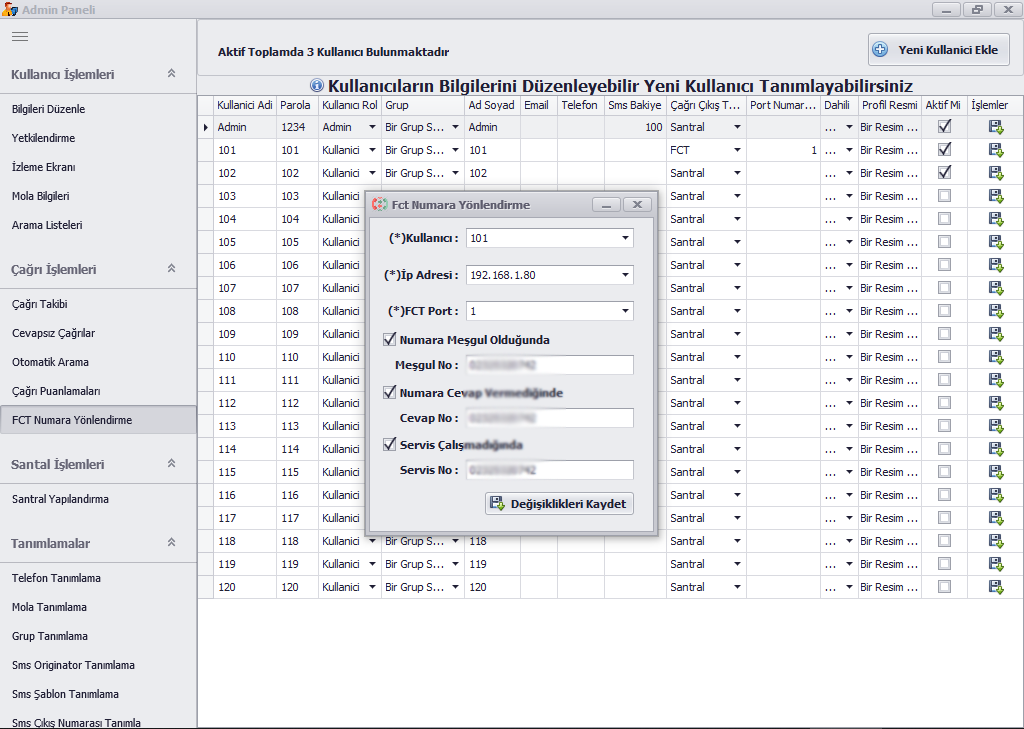Click save icon for user 110 row
Viewport: 1024px width, 729px height.
click(995, 357)
